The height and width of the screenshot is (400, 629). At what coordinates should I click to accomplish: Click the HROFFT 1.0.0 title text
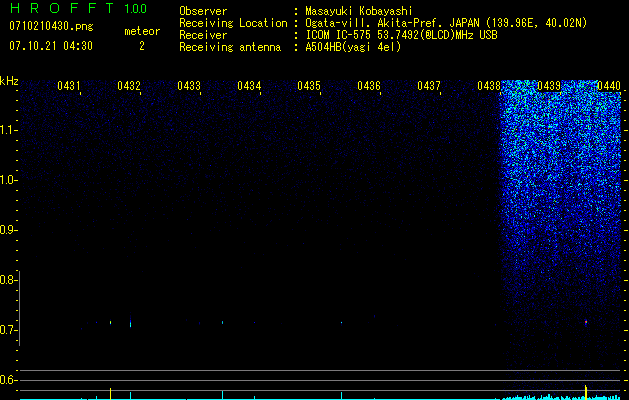pos(78,8)
